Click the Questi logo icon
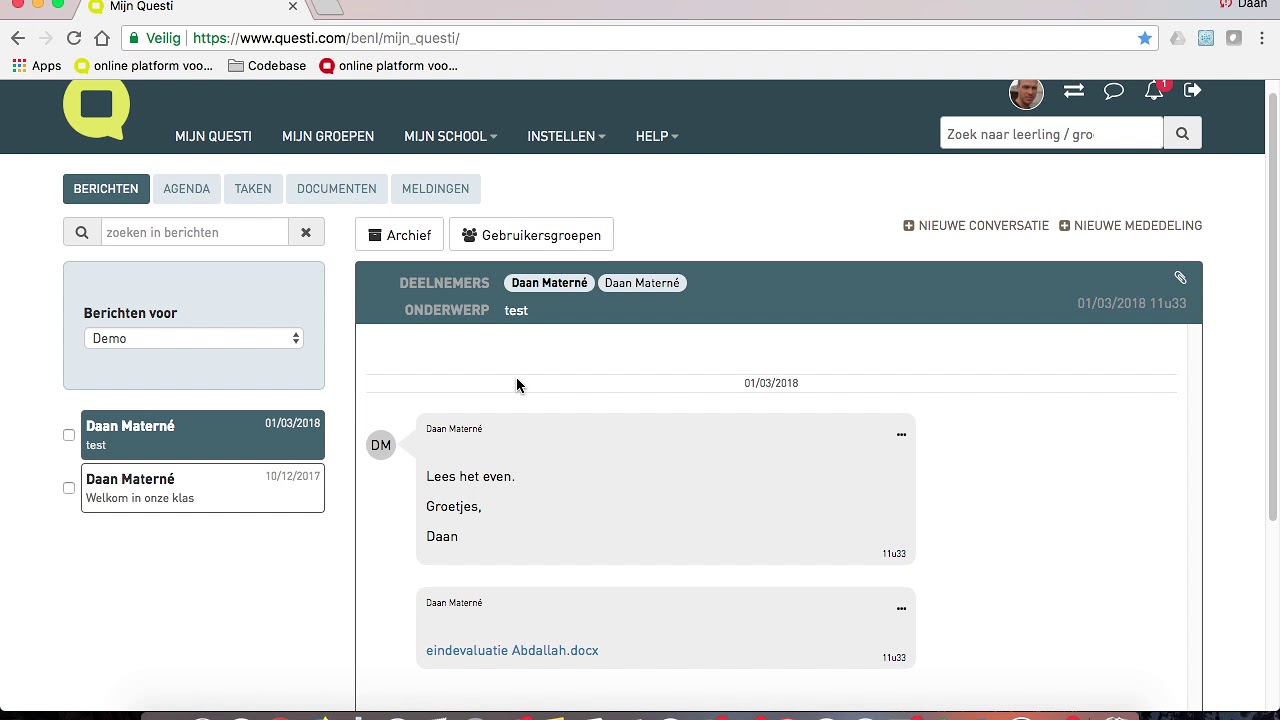This screenshot has width=1280, height=720. pos(96,108)
